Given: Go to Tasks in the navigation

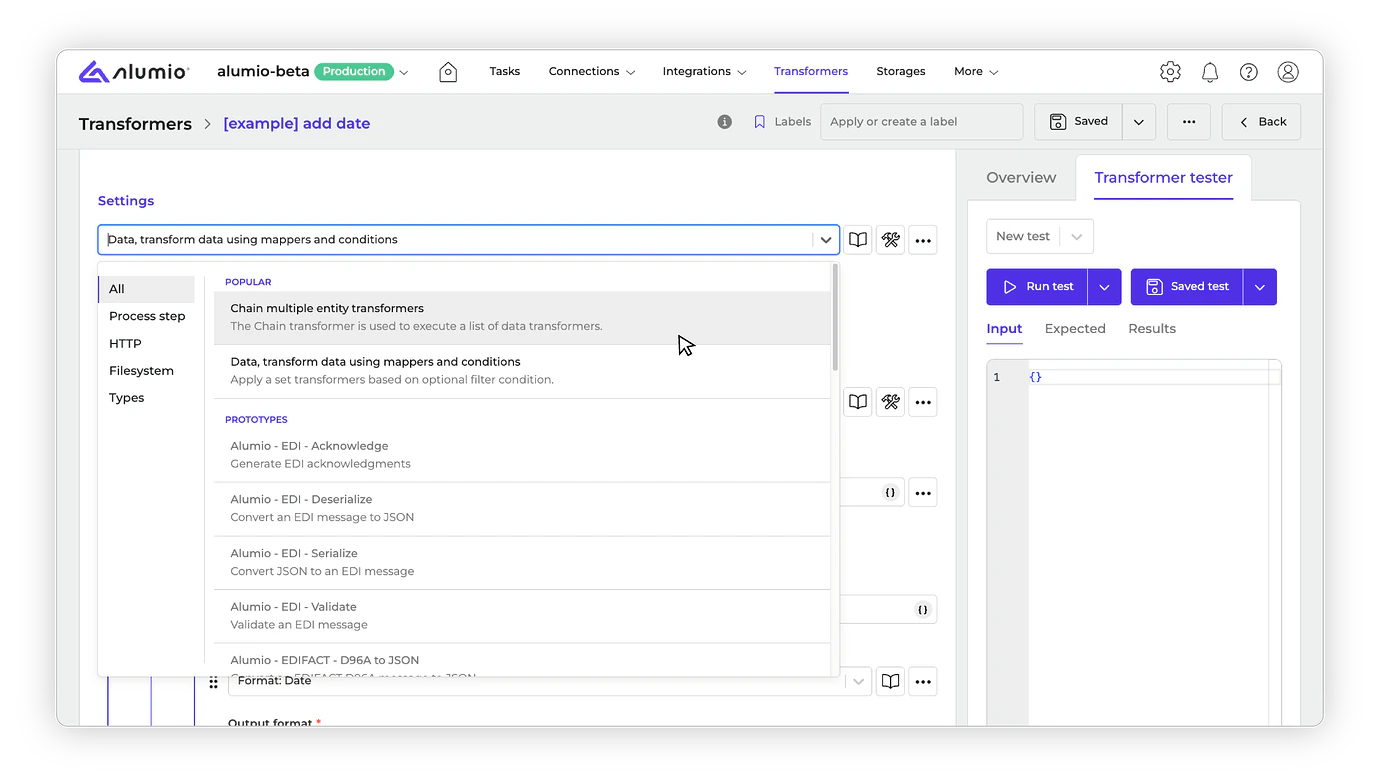Looking at the screenshot, I should [x=505, y=72].
